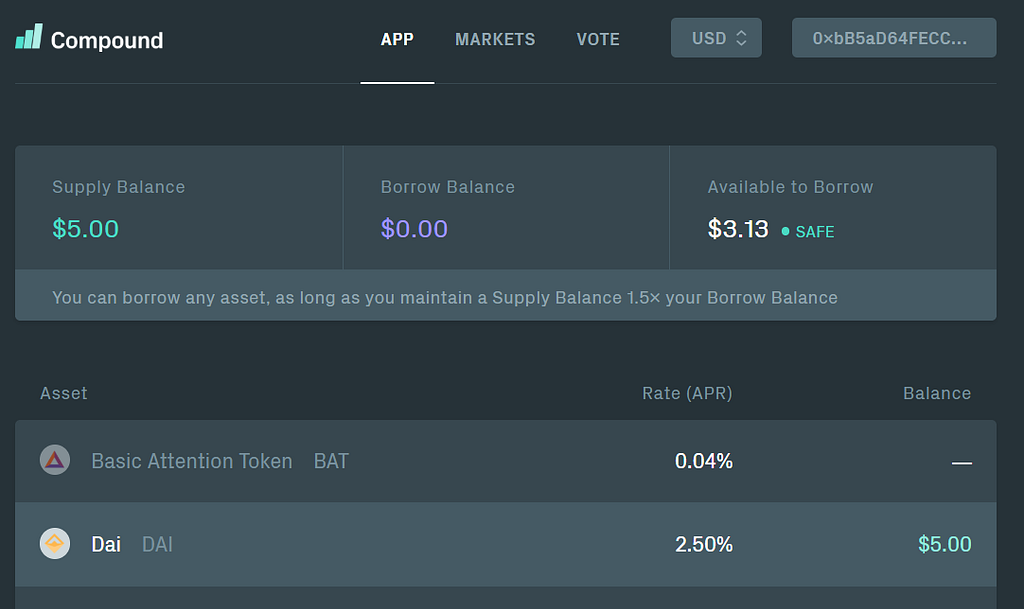Select the Basic Attention Token BAT row

click(505, 461)
